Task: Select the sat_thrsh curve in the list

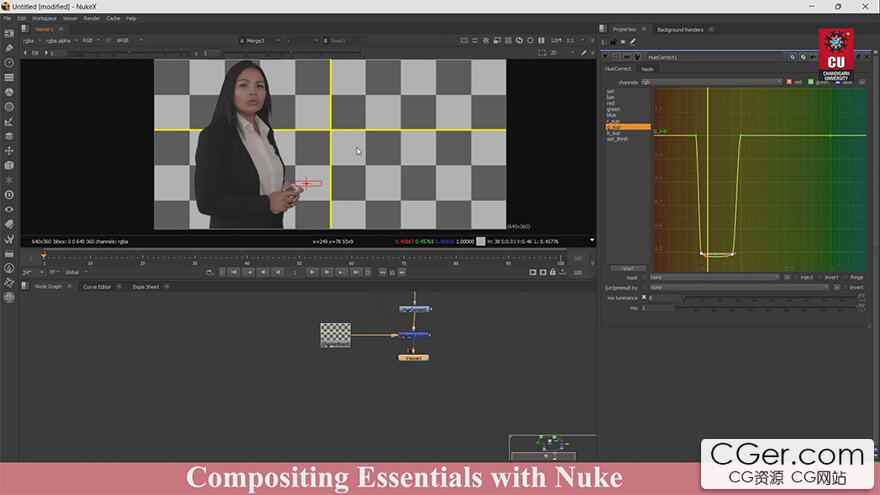Action: 617,139
